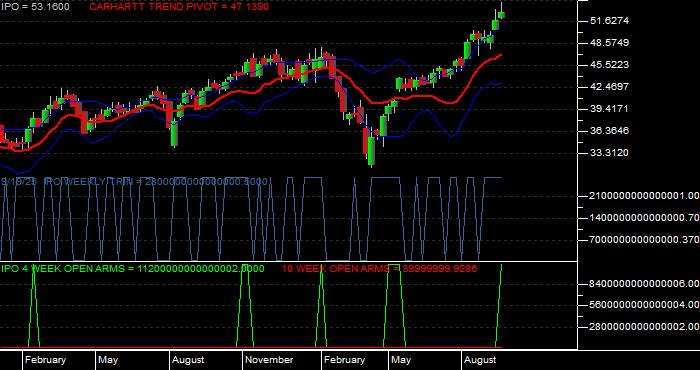This screenshot has width=700, height=370.
Task: Click the 2100000000000001.00 TRIN axis value
Action: click(x=644, y=196)
